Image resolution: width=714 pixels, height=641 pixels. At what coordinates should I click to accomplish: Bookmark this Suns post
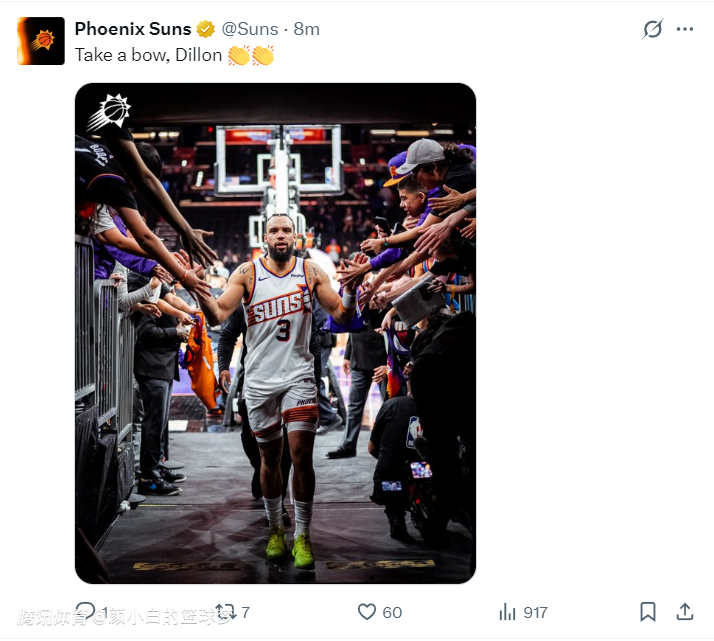[648, 612]
